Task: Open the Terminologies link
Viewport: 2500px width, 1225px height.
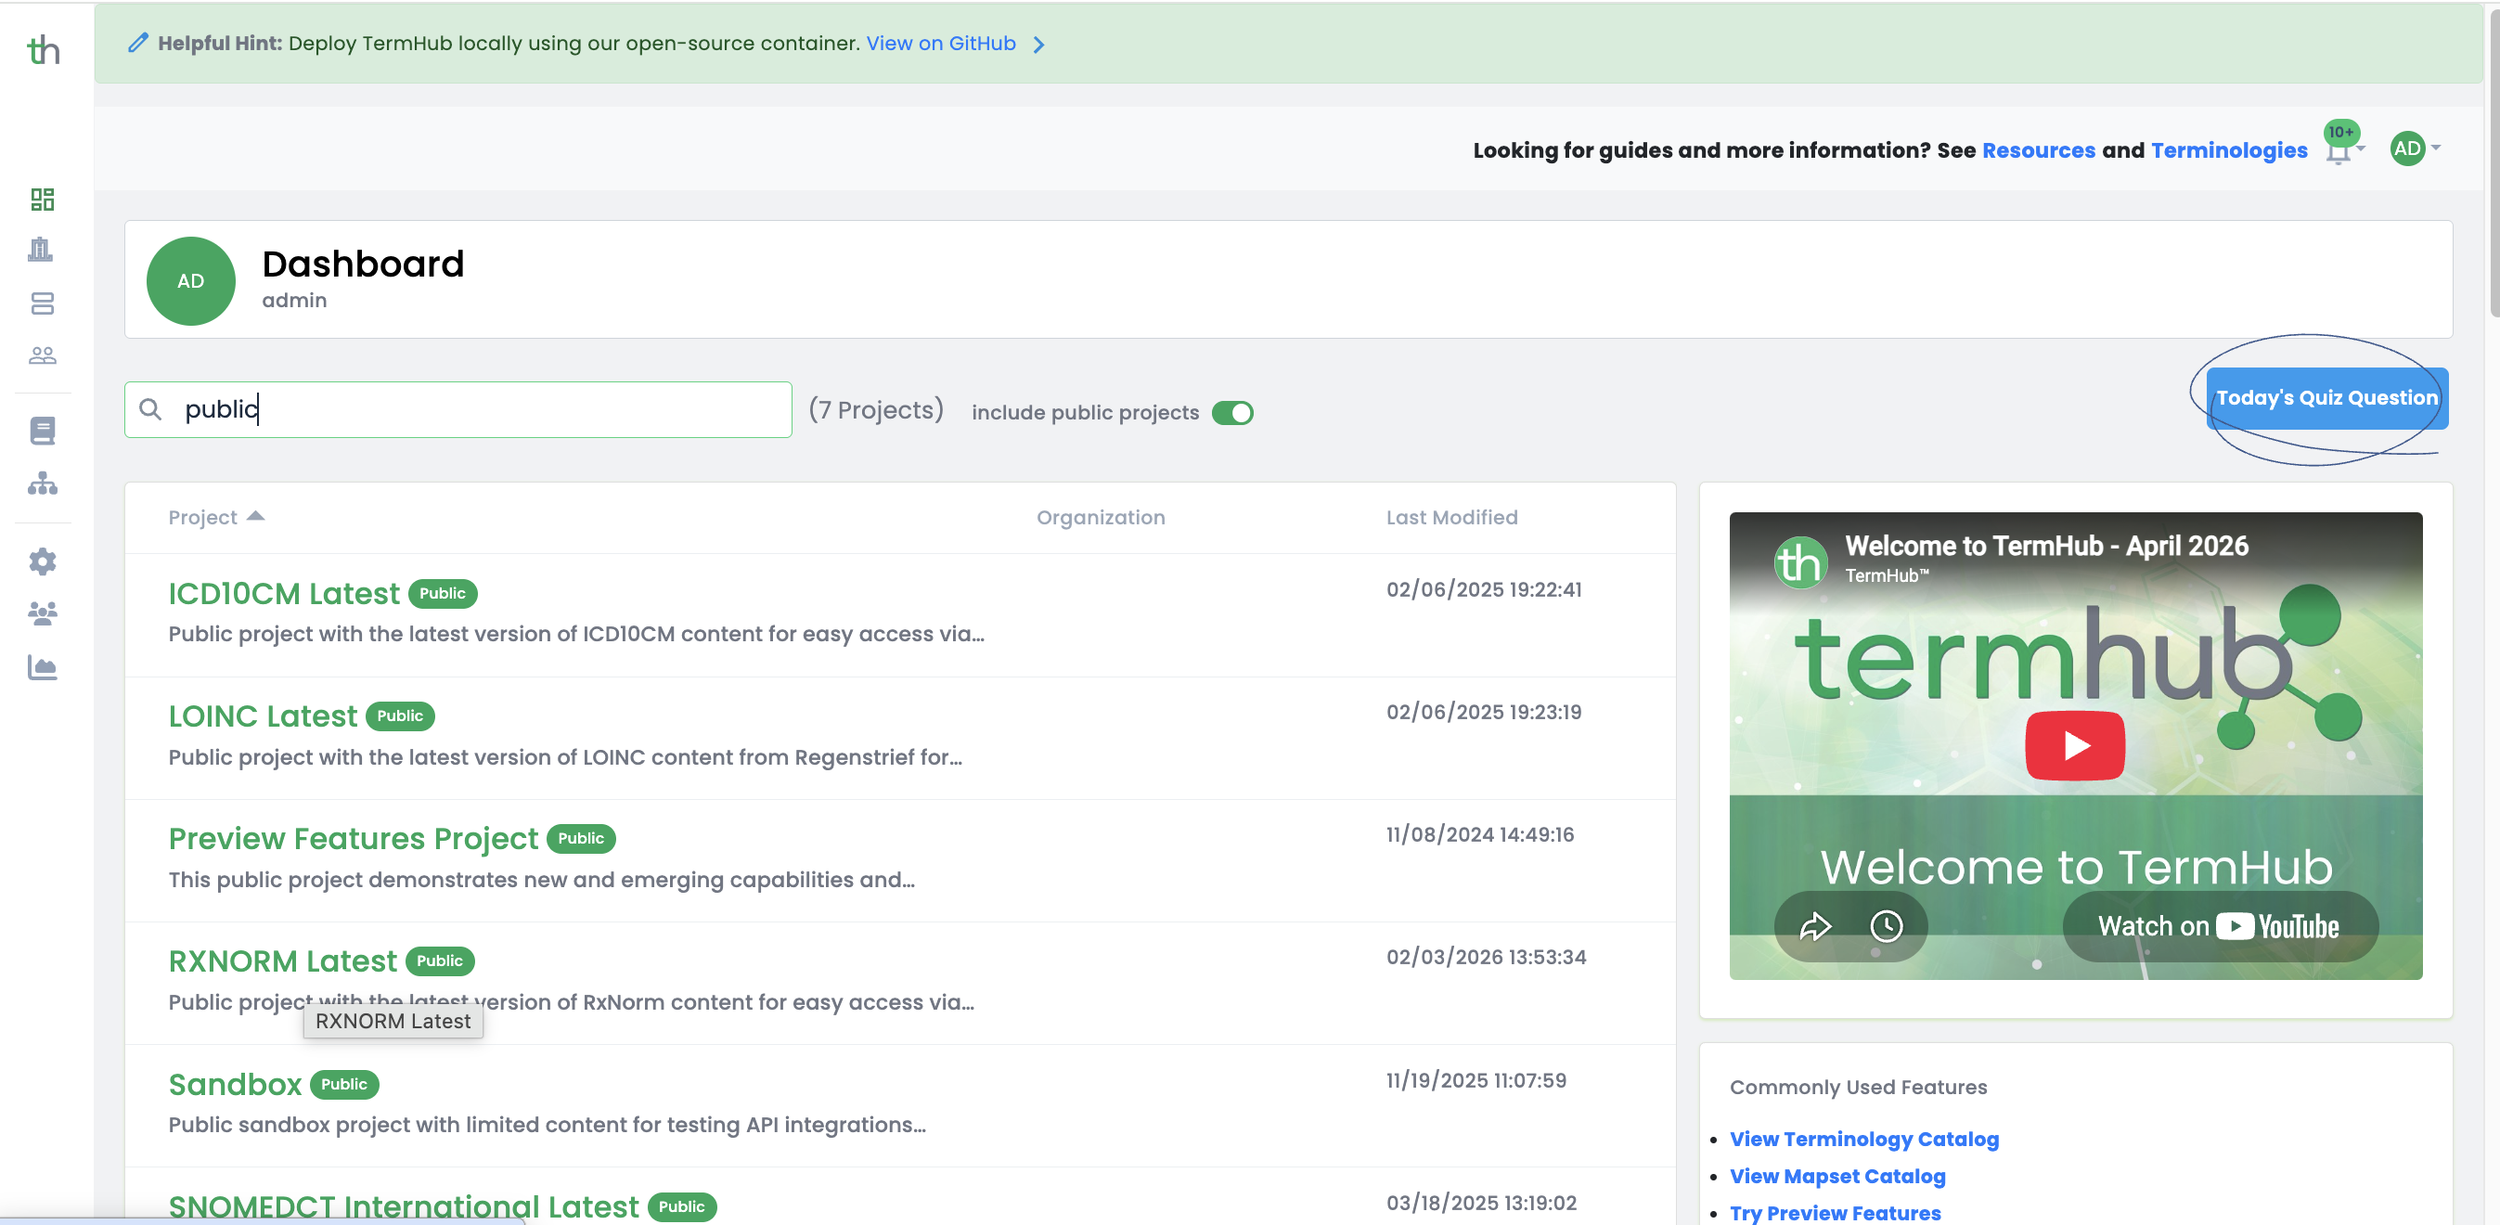Action: coord(2229,150)
